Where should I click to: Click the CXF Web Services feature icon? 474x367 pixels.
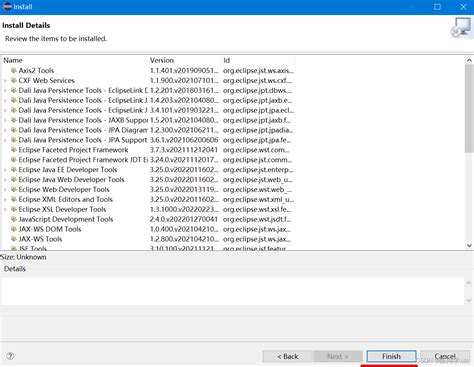[x=14, y=80]
